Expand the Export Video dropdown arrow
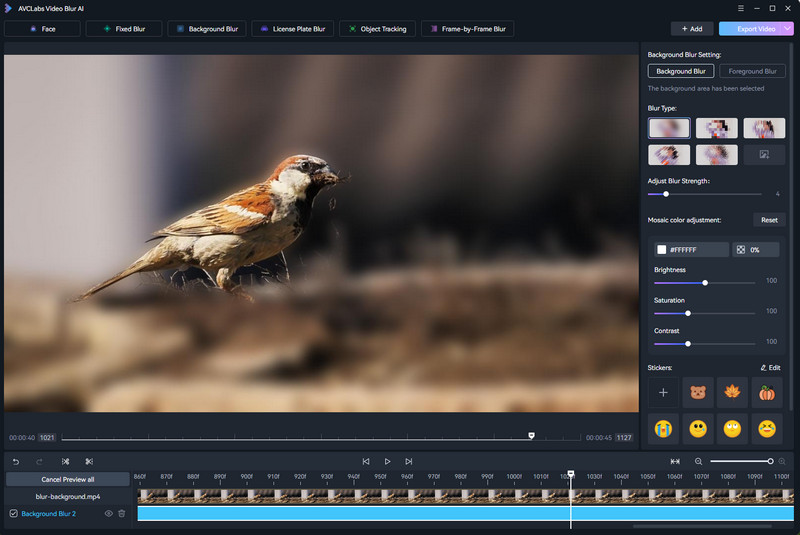 [788, 29]
